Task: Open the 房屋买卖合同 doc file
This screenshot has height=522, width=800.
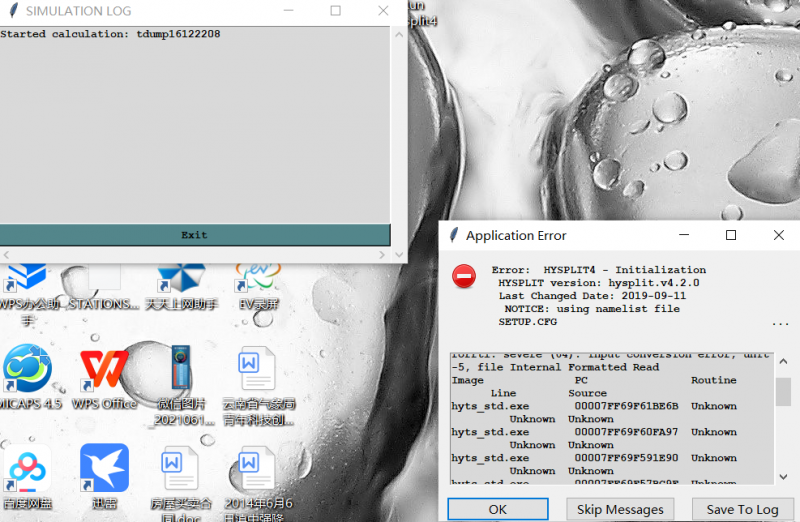Action: 181,468
